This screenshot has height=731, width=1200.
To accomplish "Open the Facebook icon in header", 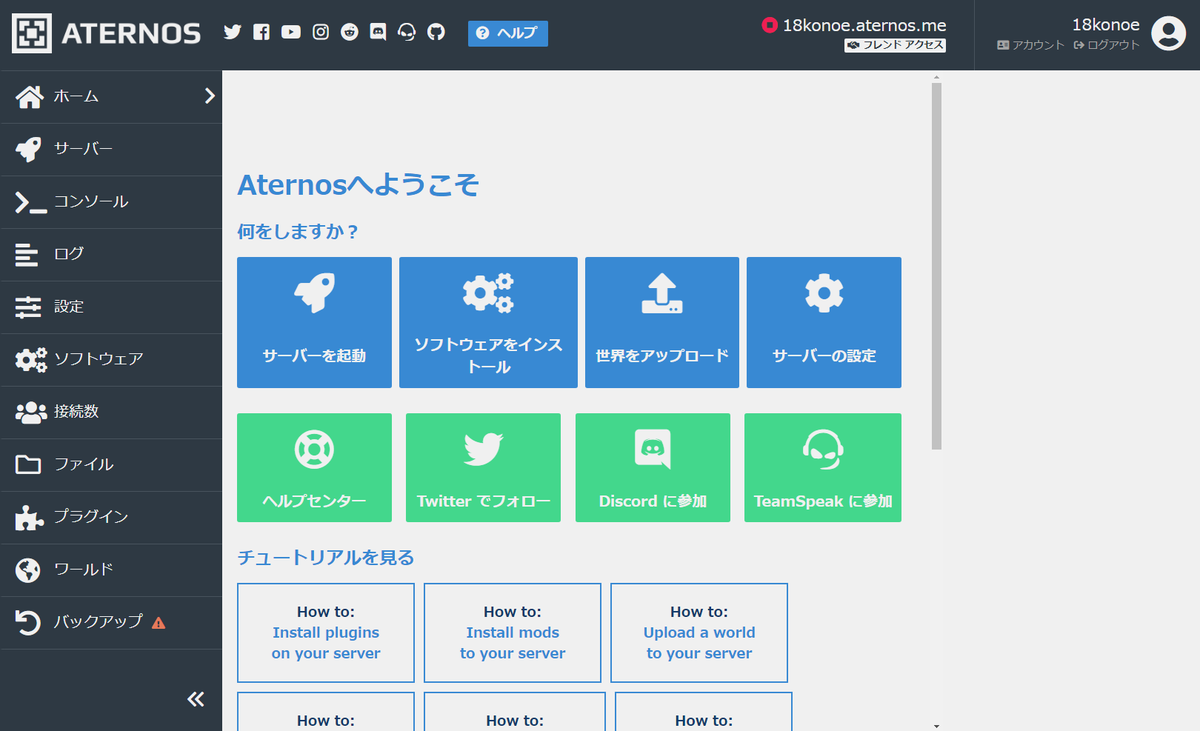I will click(262, 32).
